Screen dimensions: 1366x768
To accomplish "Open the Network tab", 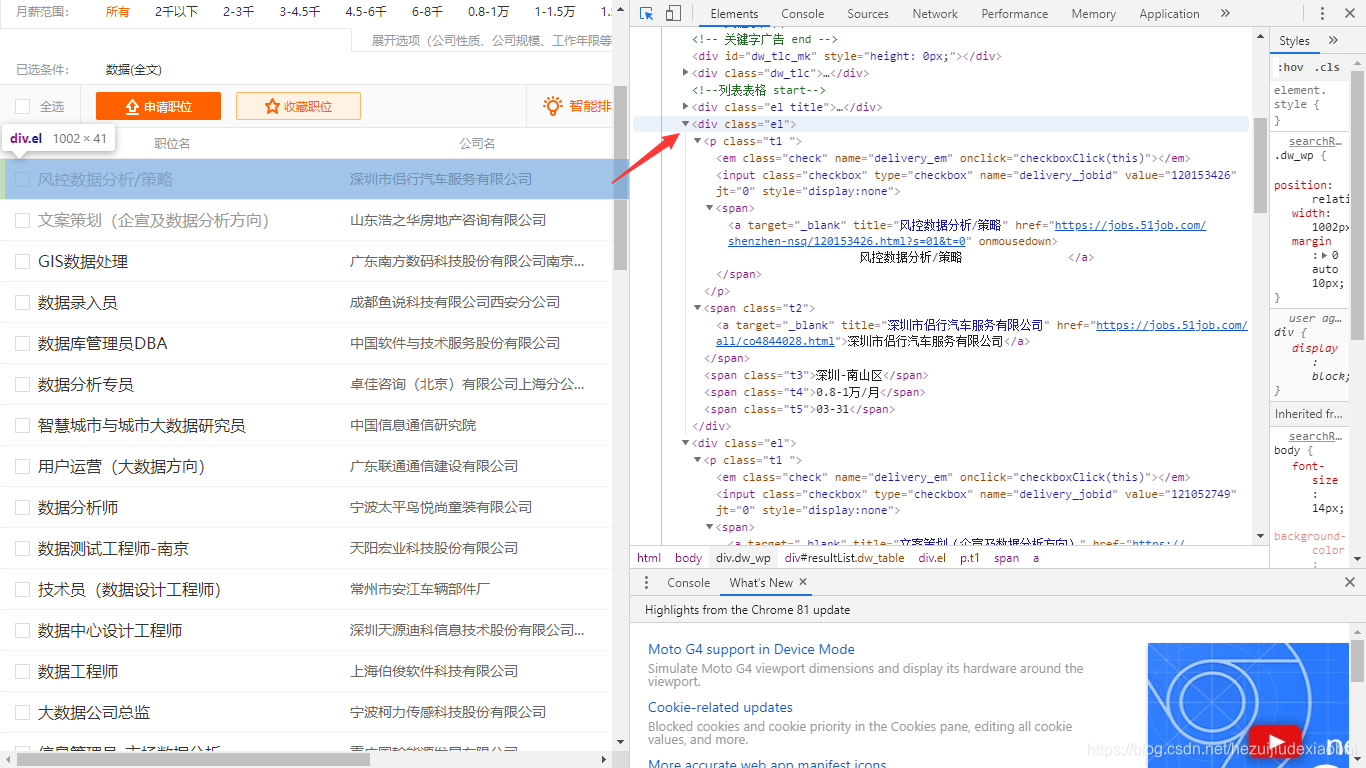I will [935, 14].
